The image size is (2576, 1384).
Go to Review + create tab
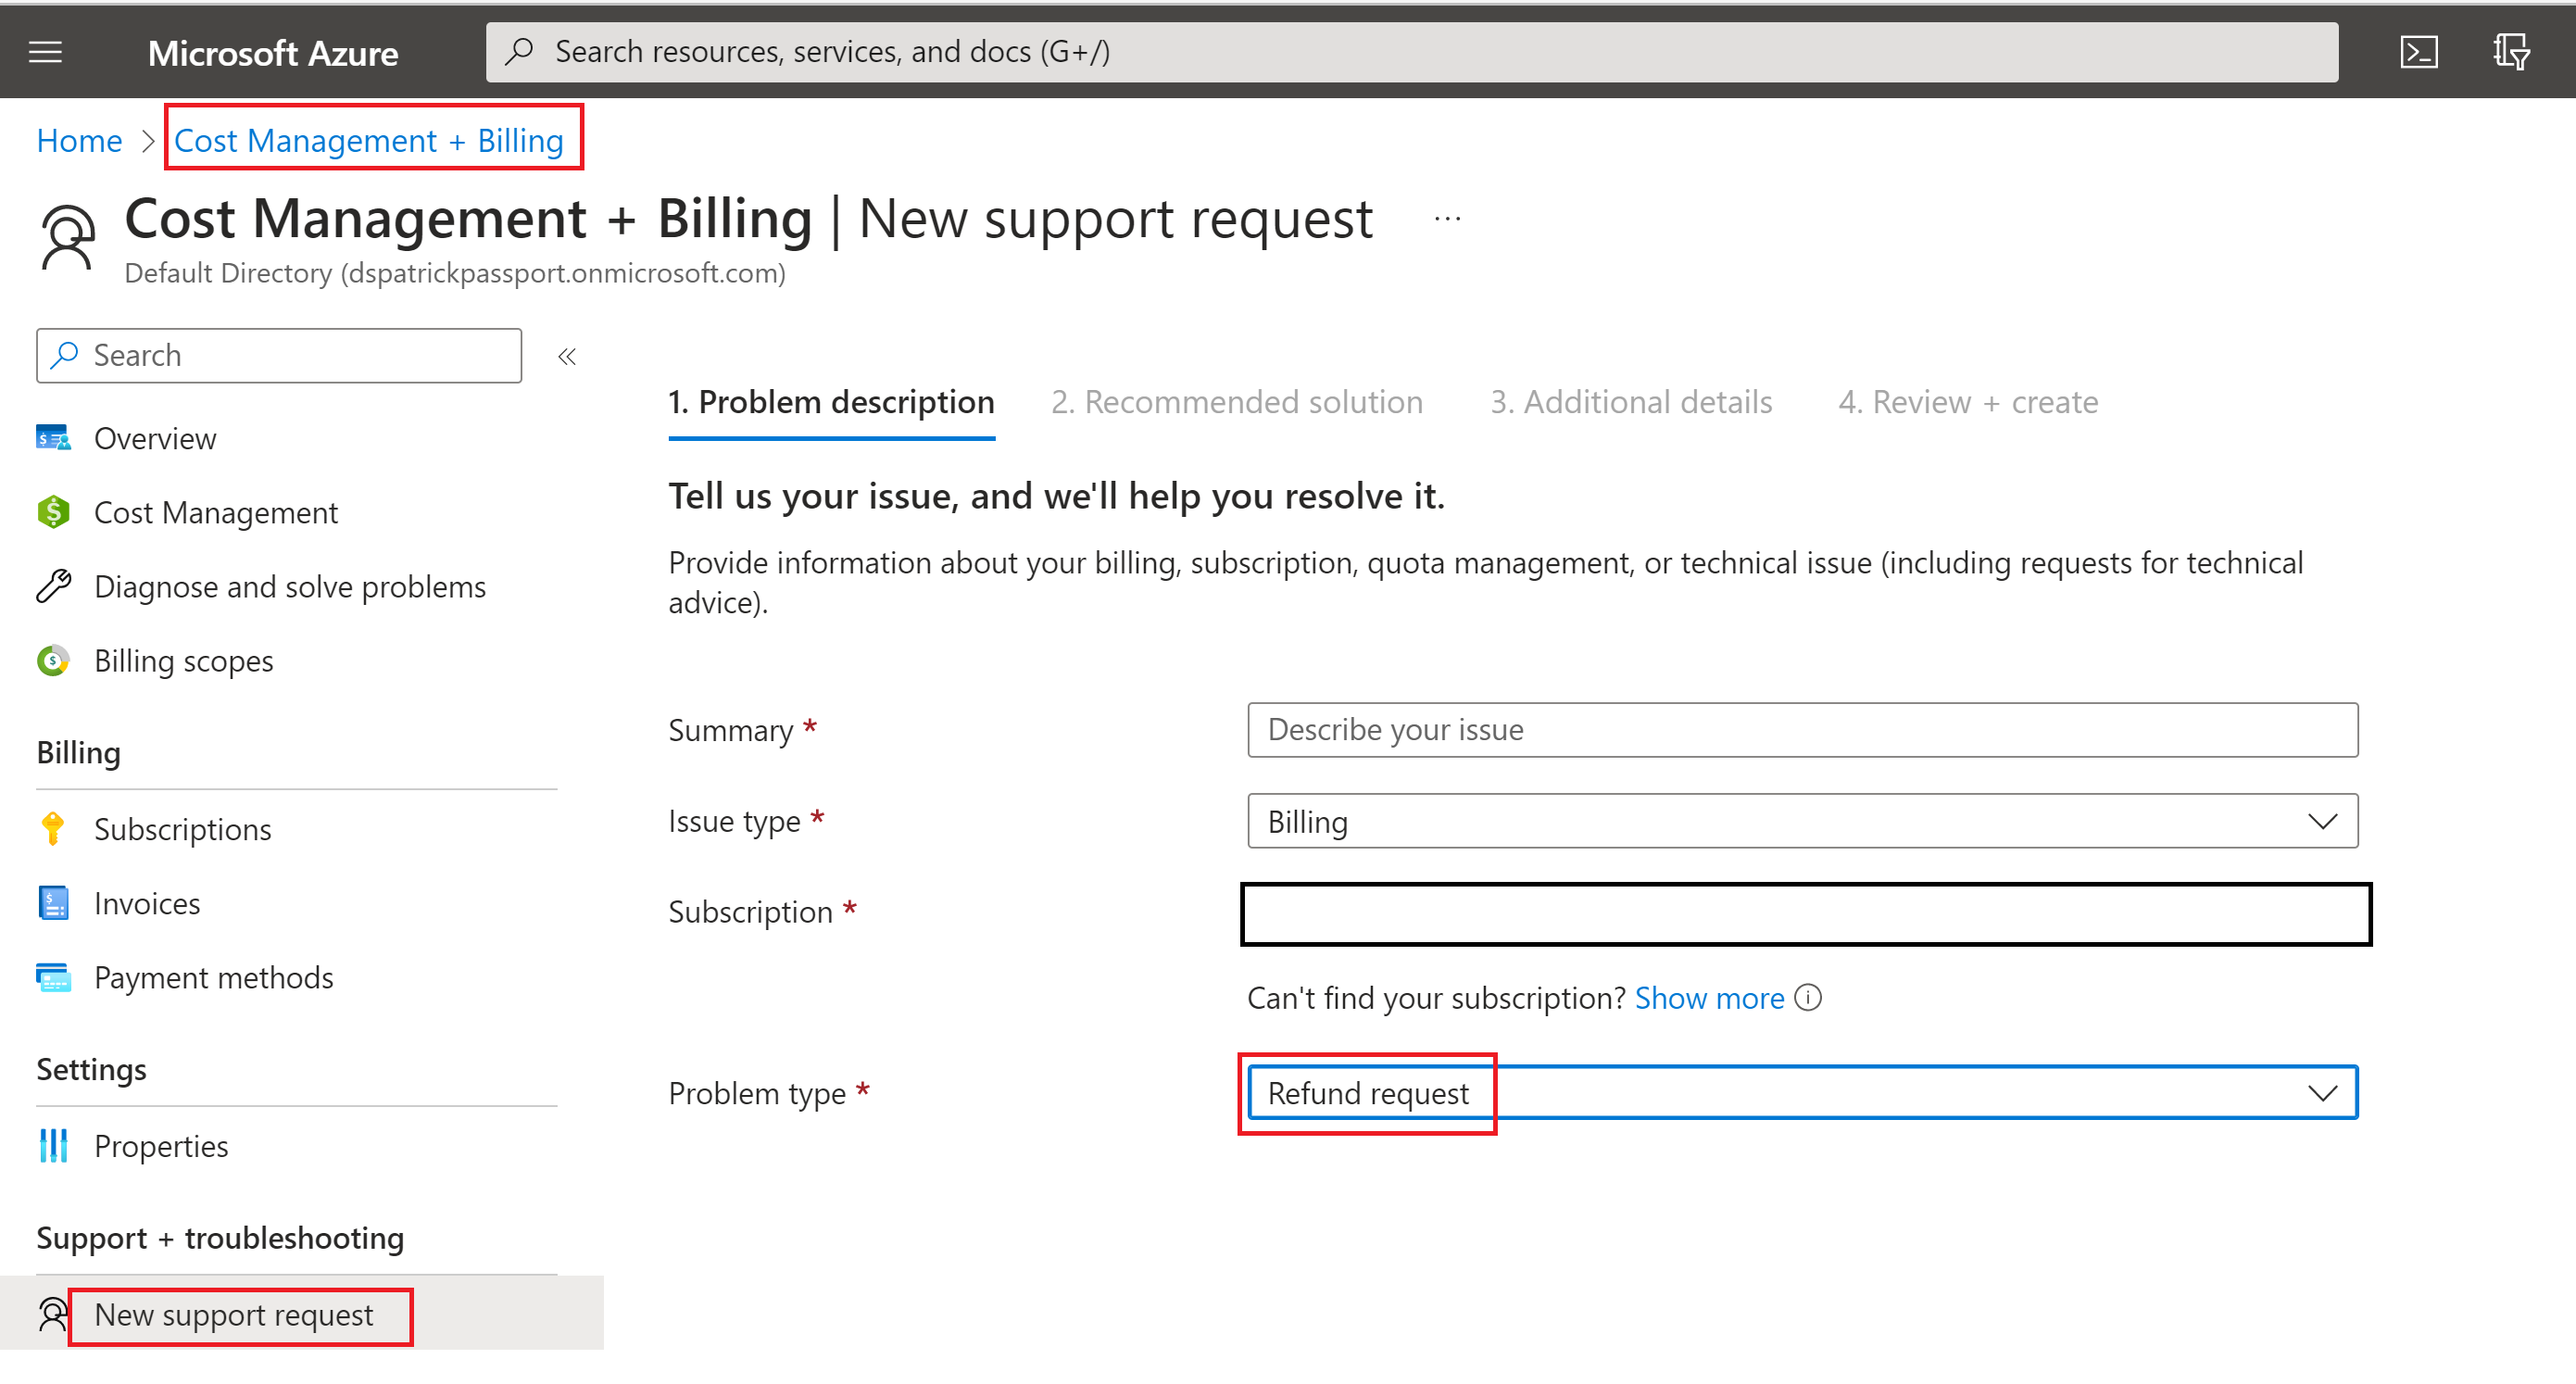tap(1967, 402)
